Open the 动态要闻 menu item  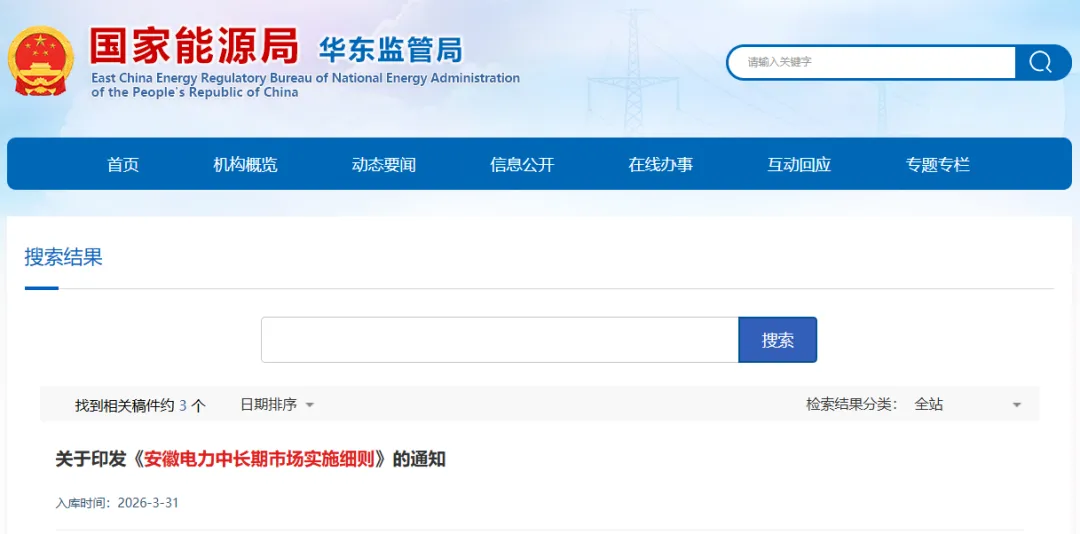tap(384, 165)
